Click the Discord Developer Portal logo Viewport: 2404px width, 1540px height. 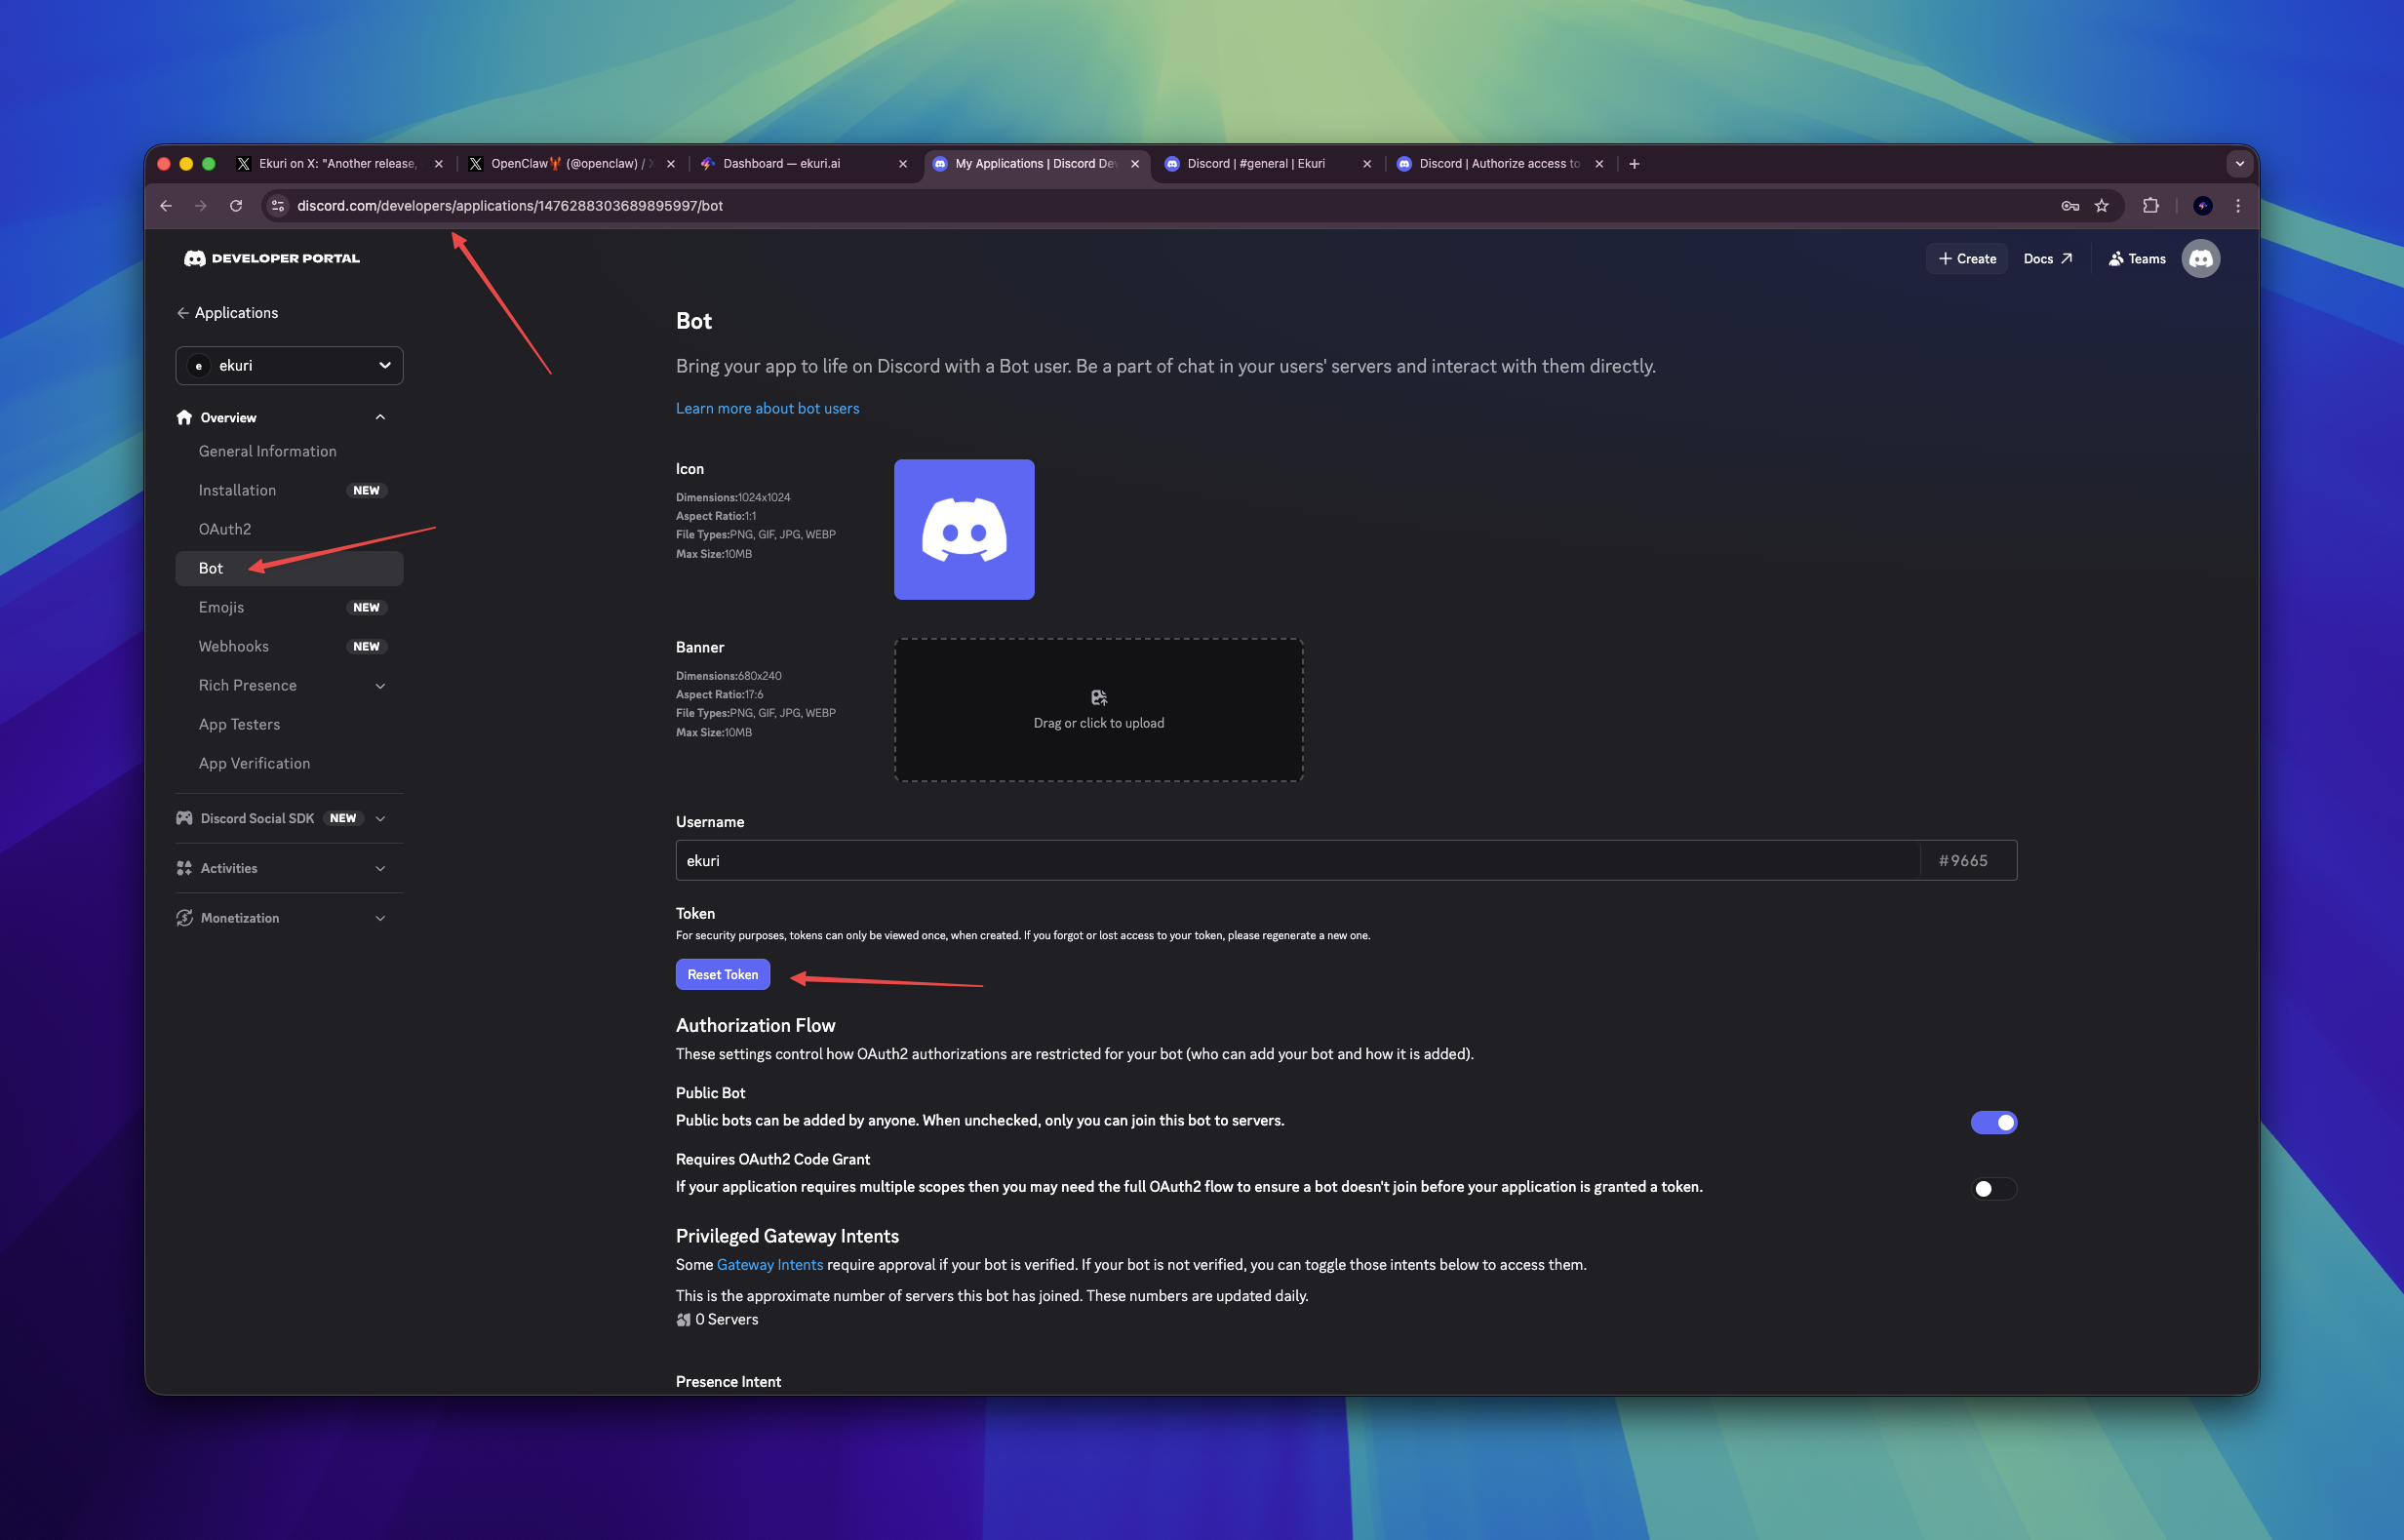tap(271, 258)
